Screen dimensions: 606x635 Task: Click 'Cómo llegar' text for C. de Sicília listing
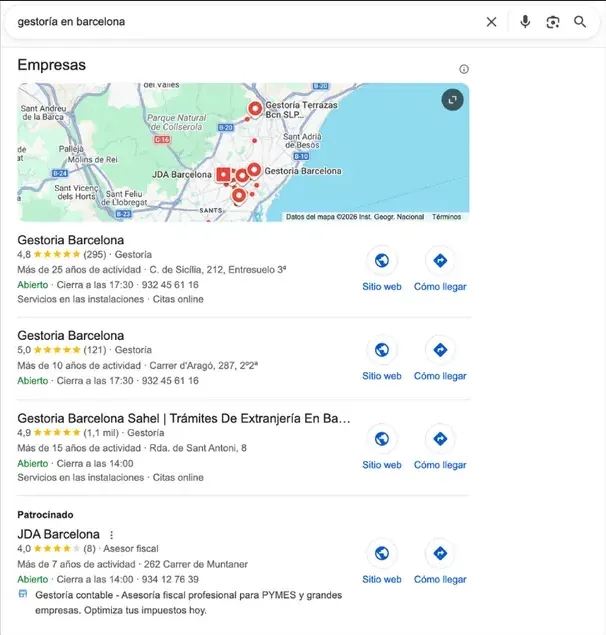click(x=440, y=287)
